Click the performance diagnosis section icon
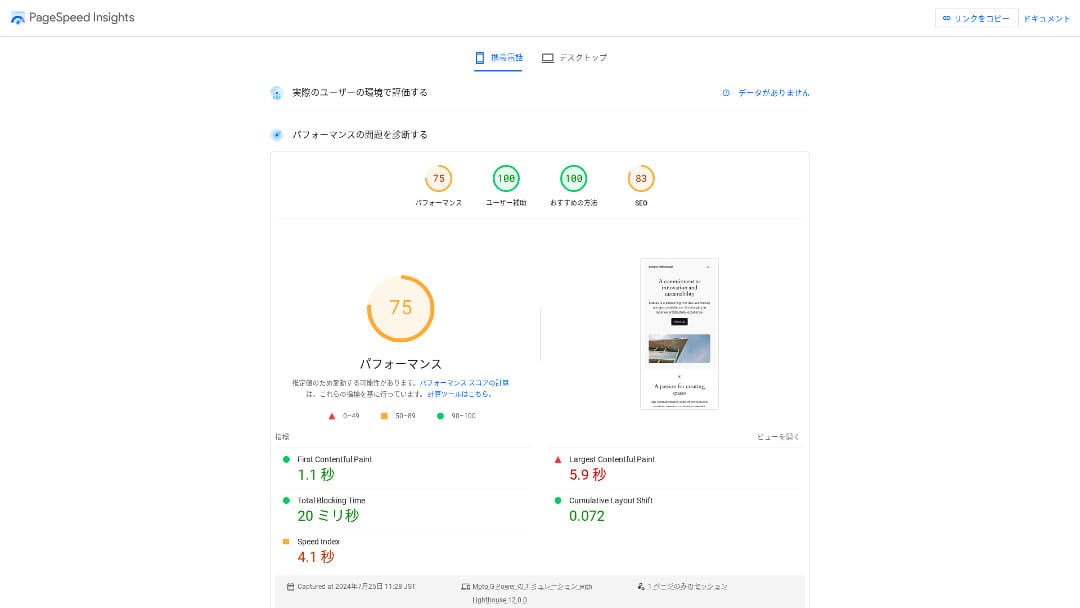Viewport: 1080px width, 608px height. point(277,135)
